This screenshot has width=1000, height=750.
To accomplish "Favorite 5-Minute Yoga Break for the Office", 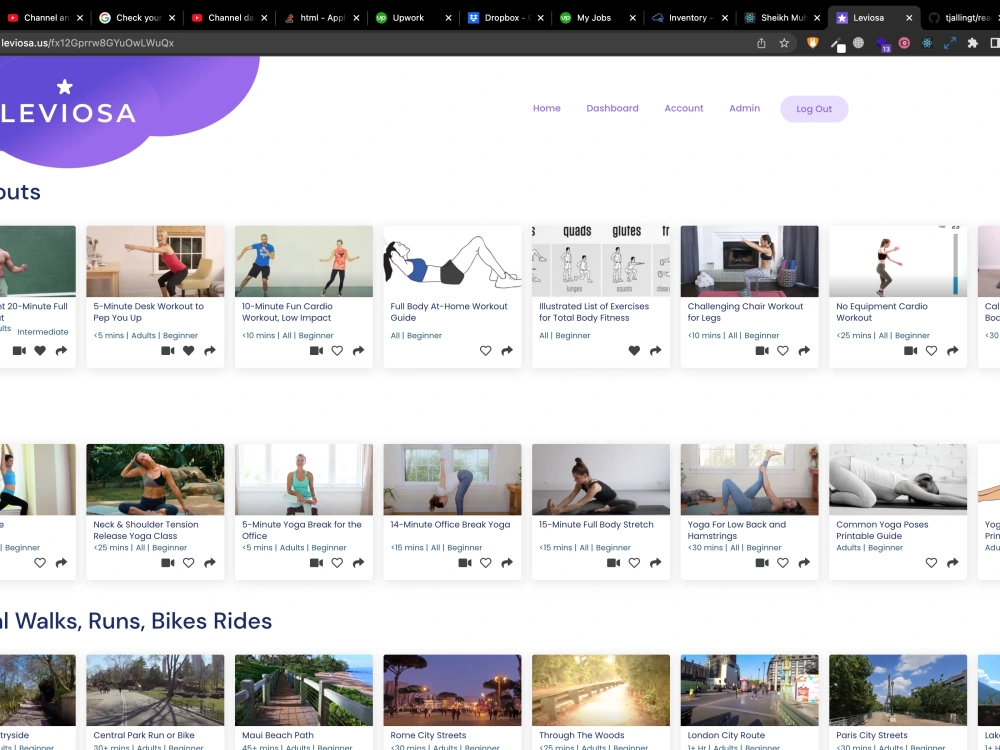I will click(337, 563).
